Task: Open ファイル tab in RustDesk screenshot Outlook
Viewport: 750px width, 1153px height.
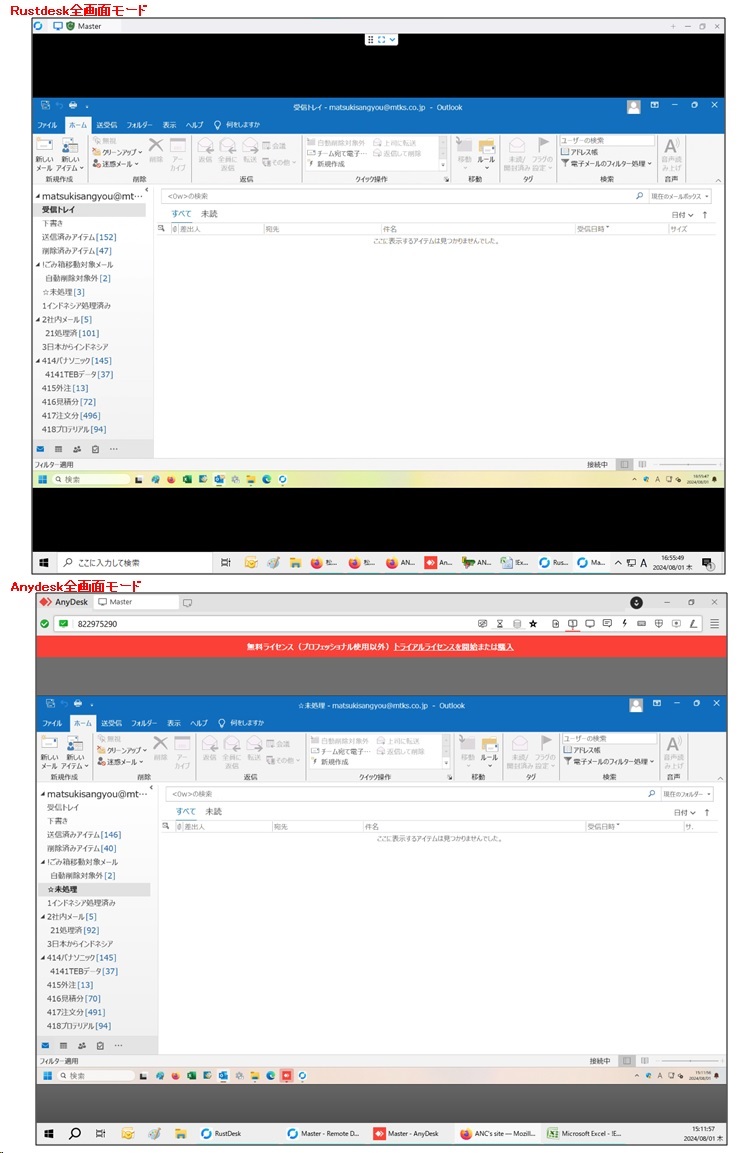Action: [48, 125]
